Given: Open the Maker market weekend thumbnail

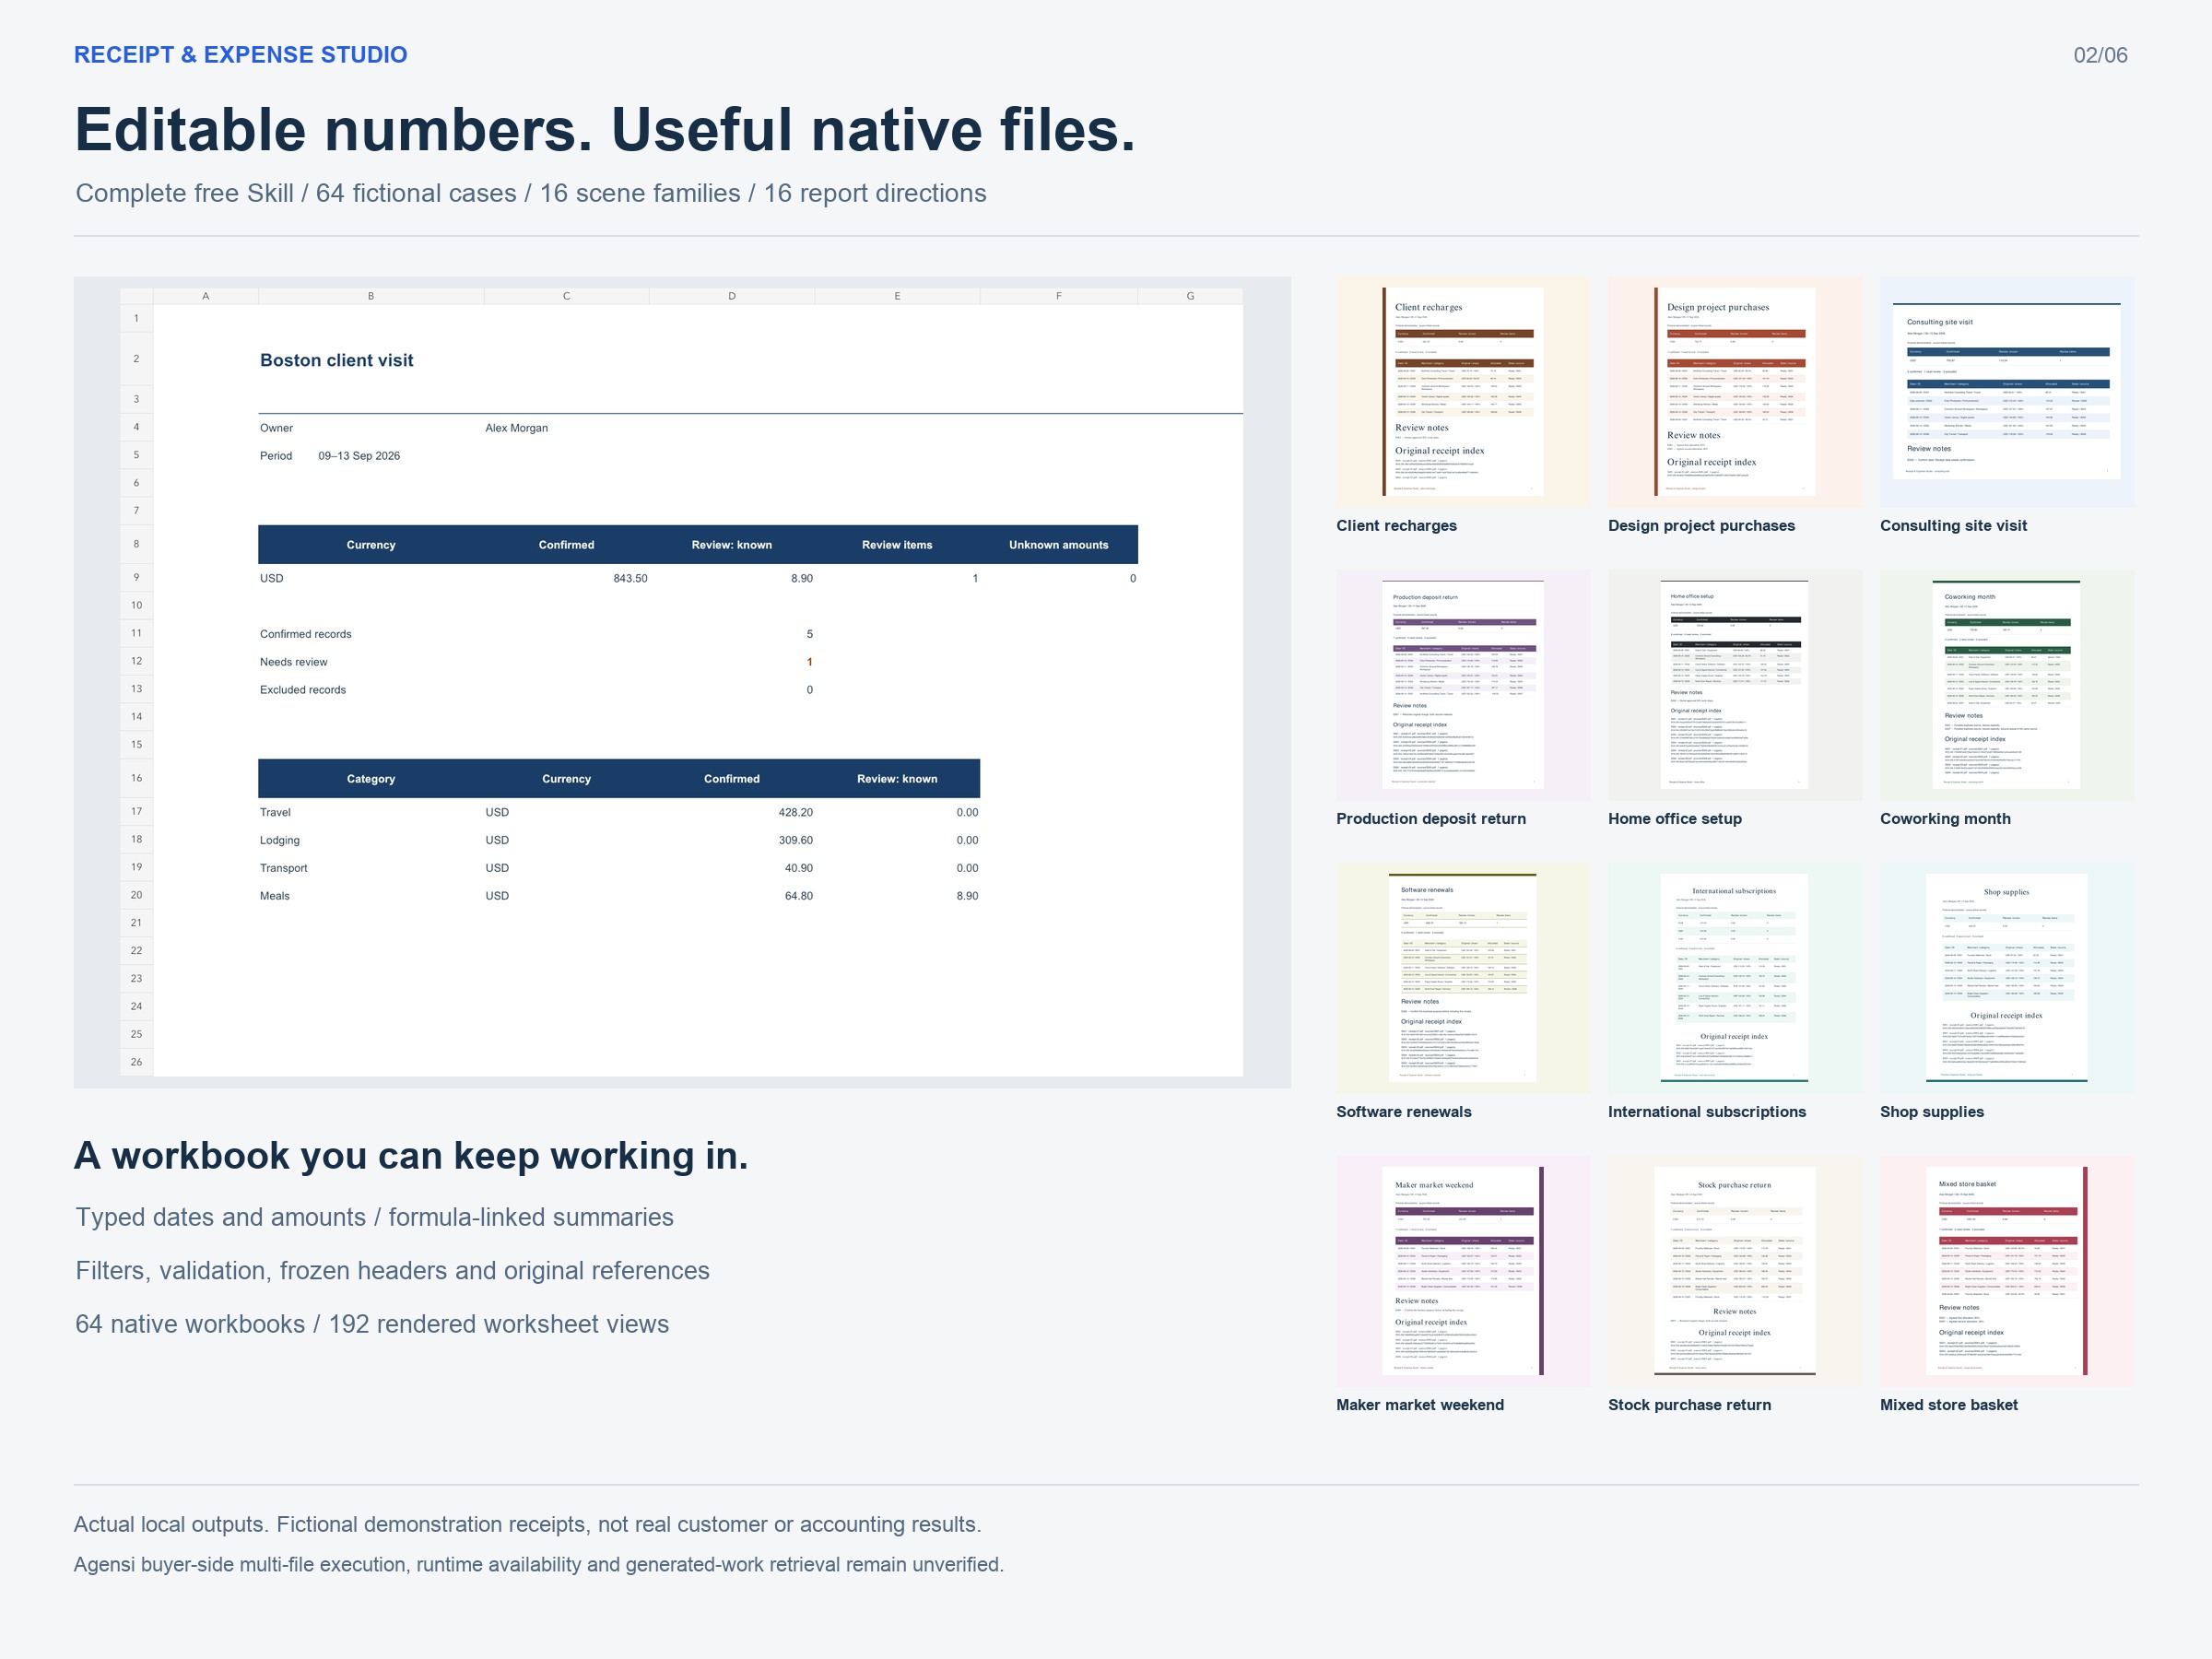Looking at the screenshot, I should tap(1463, 1271).
